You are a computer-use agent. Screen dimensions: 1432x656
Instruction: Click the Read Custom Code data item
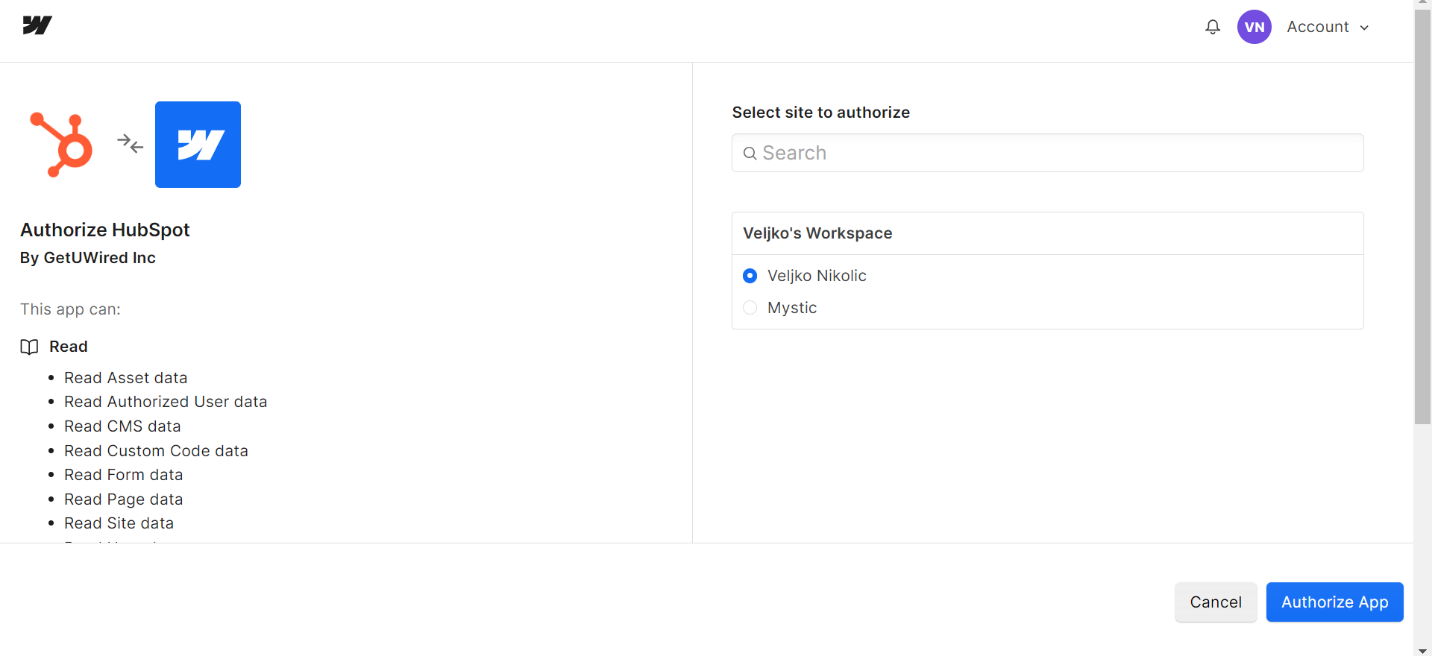pos(156,451)
